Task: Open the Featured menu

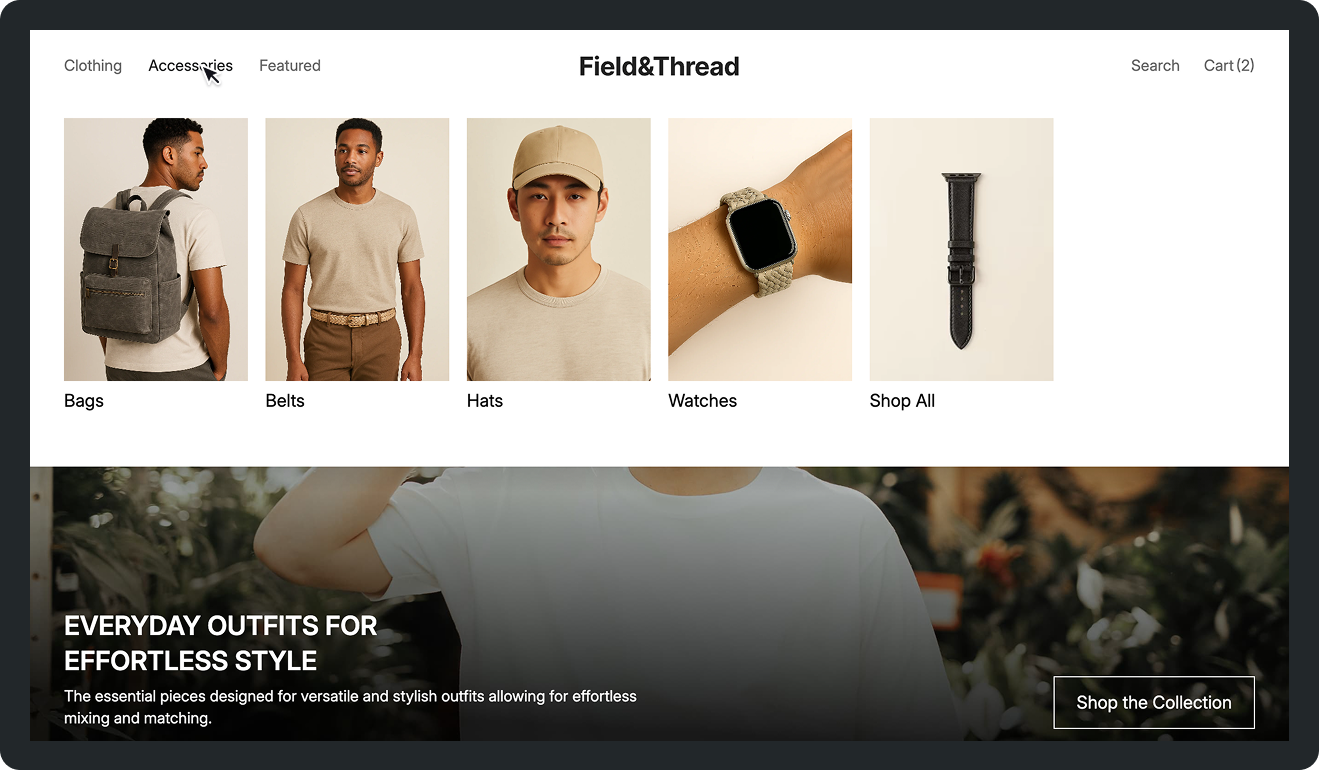Action: [x=290, y=66]
